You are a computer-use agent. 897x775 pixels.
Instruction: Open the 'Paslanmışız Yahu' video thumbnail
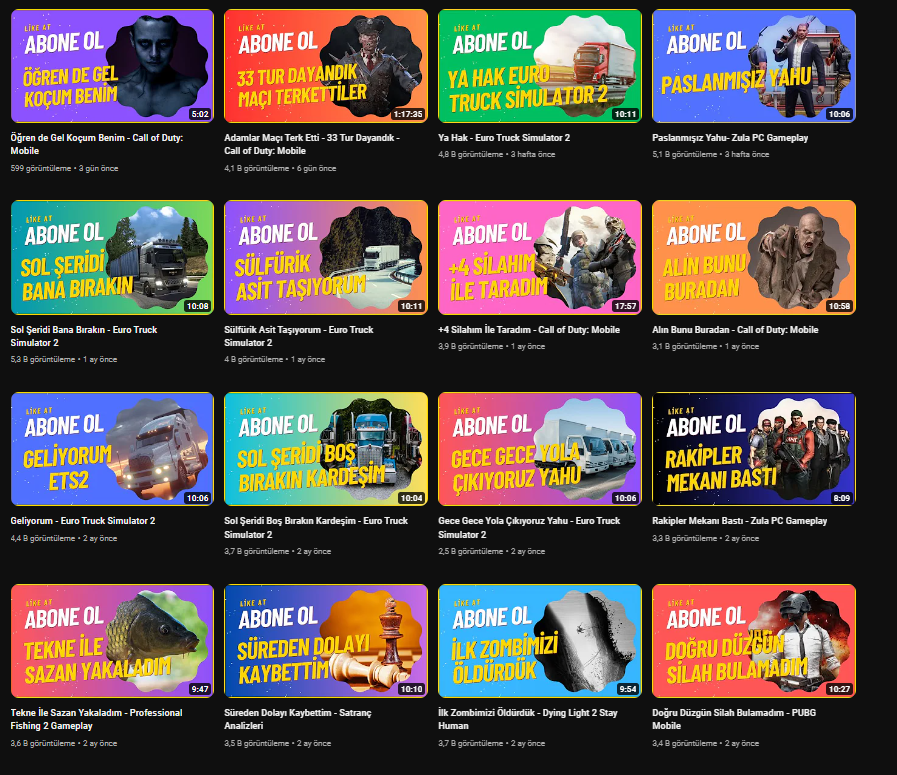point(754,66)
